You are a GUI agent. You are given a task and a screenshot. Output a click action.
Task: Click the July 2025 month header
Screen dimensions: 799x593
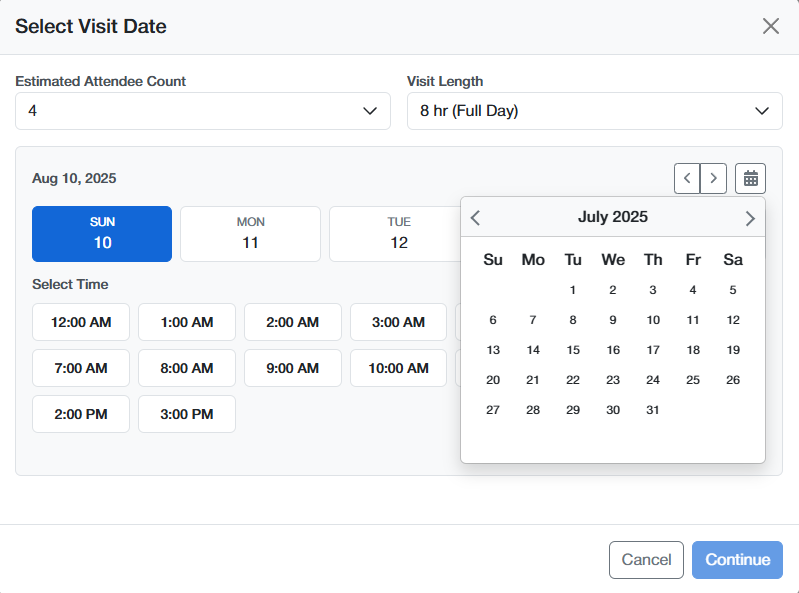coord(613,217)
